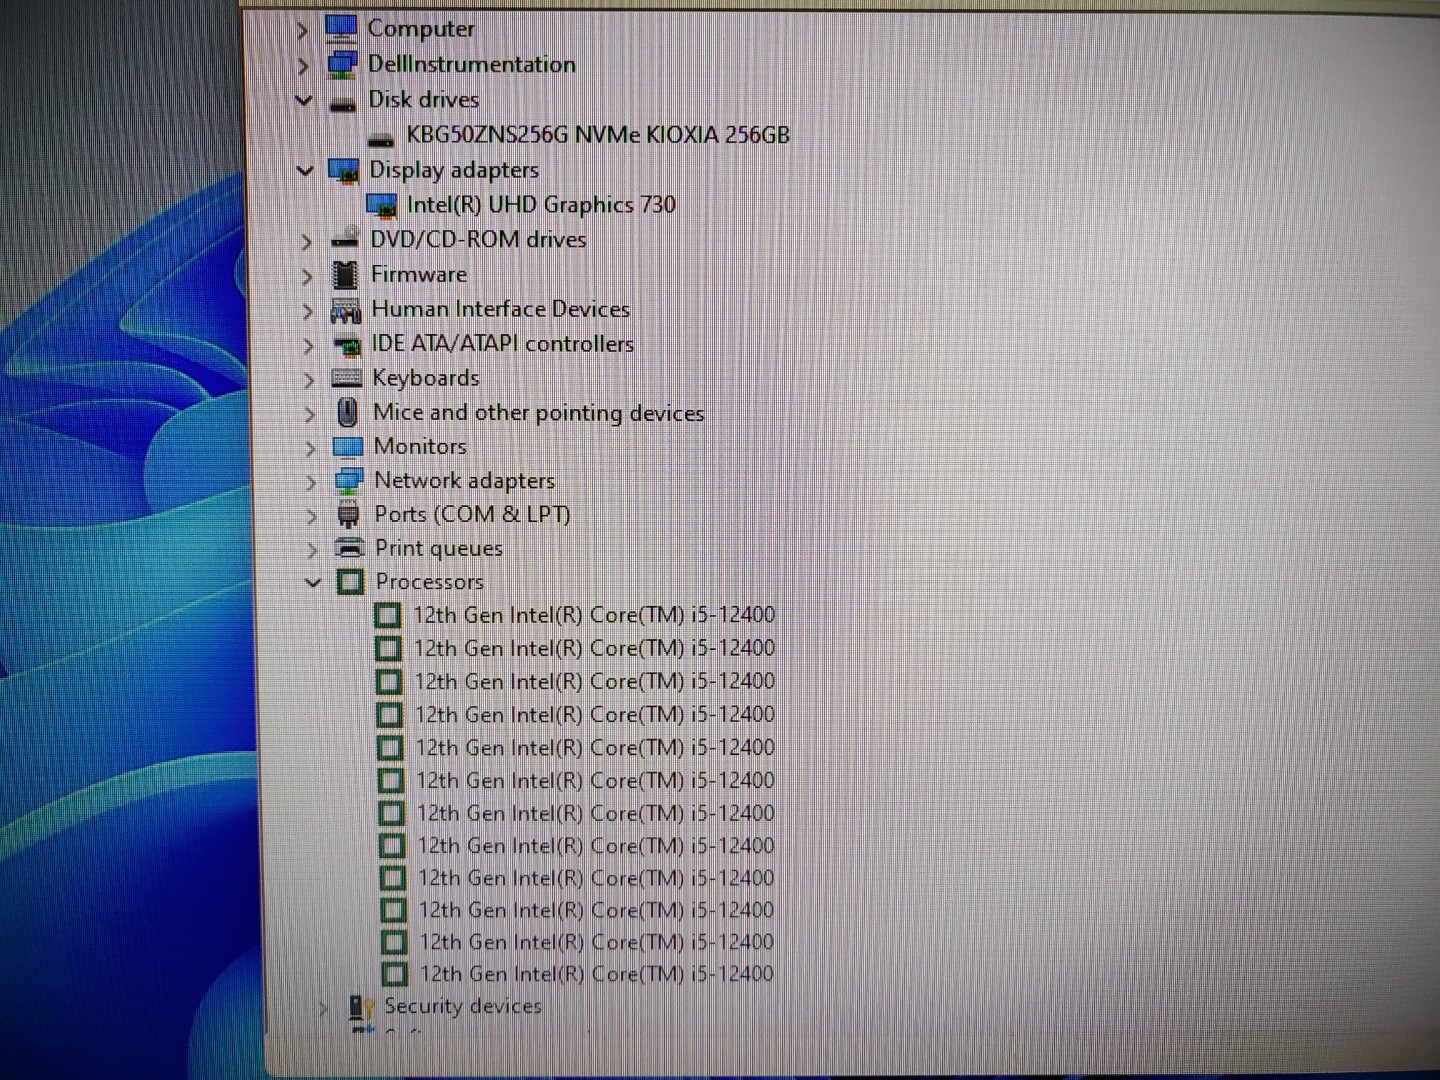Click the Intel UHD Graphics 730 icon
The height and width of the screenshot is (1080, 1440).
pos(382,207)
